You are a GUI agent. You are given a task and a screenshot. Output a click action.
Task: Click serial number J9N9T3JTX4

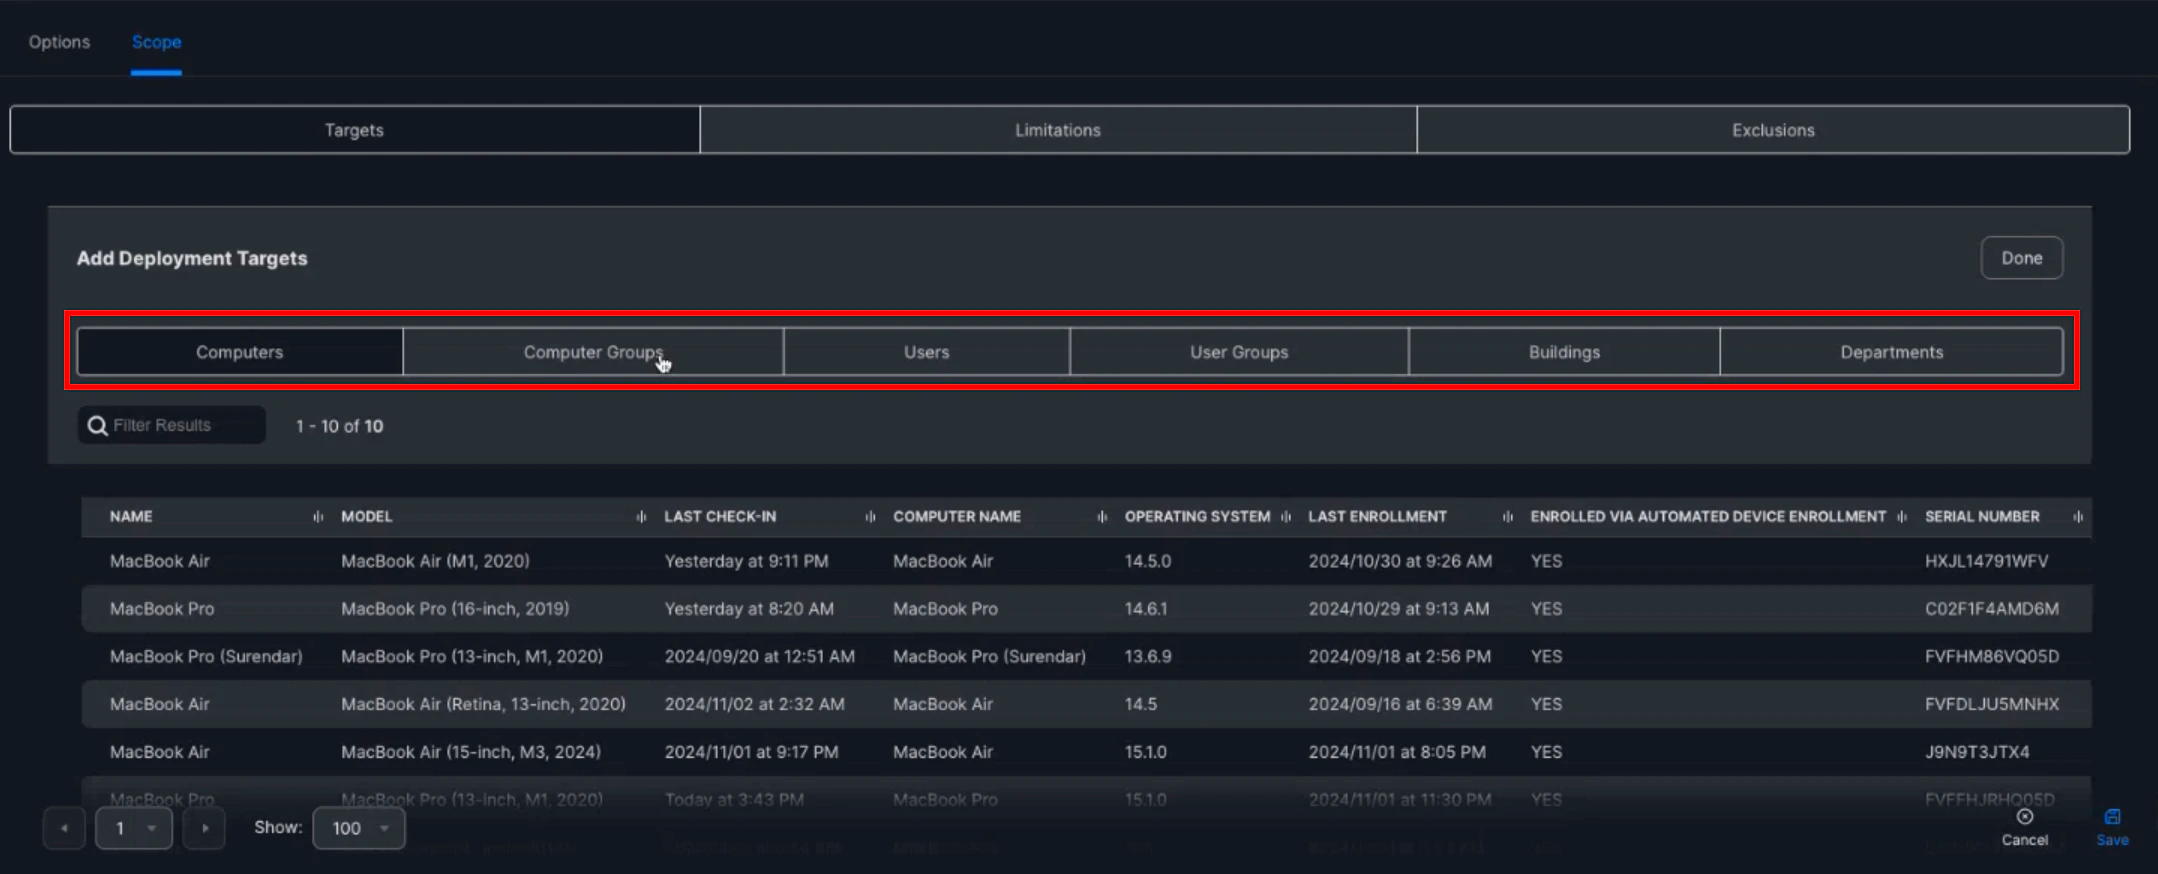click(x=1977, y=752)
